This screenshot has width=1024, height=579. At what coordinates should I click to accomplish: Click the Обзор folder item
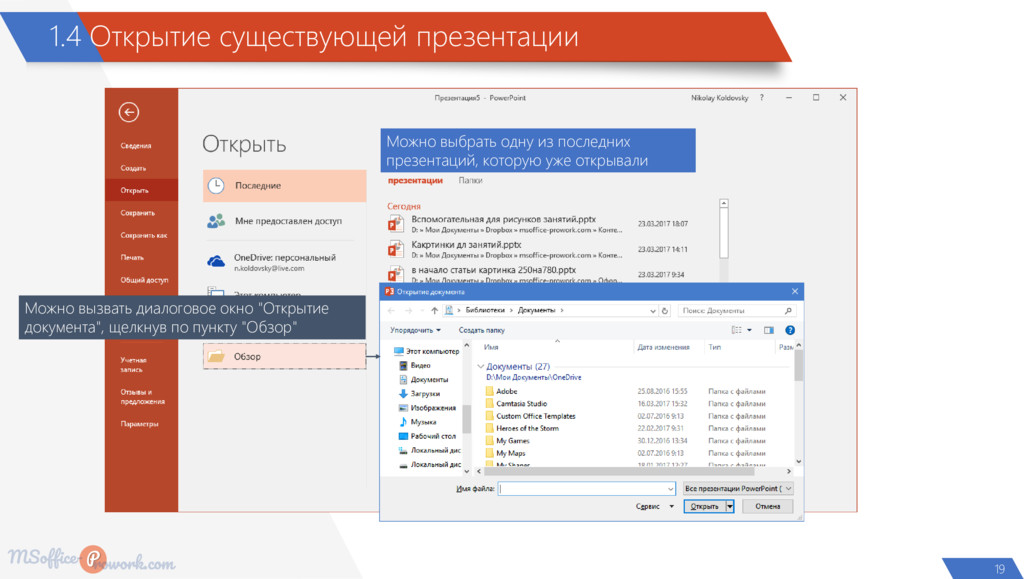[x=285, y=356]
